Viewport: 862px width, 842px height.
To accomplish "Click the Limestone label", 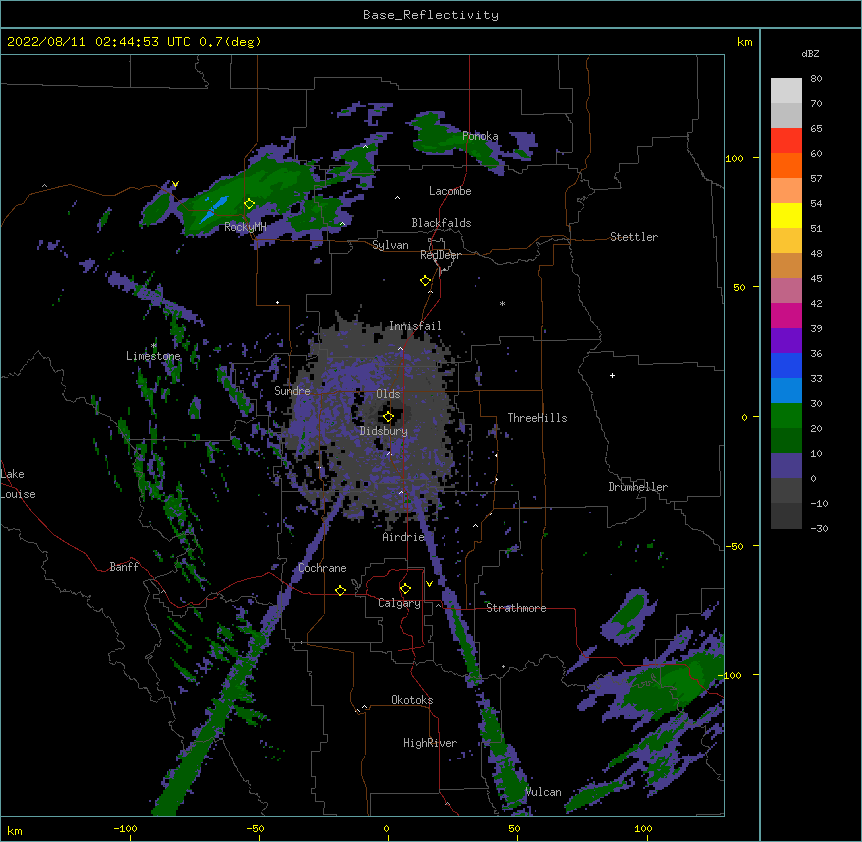I will (x=153, y=356).
